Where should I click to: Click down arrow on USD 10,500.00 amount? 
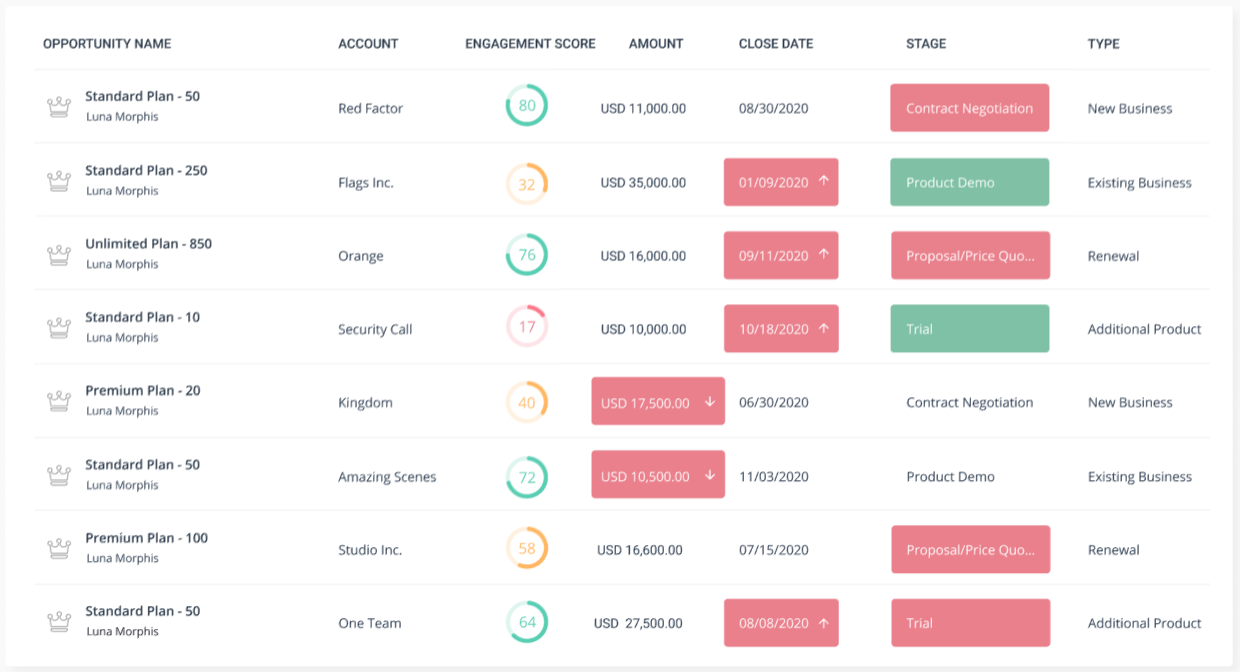(710, 476)
